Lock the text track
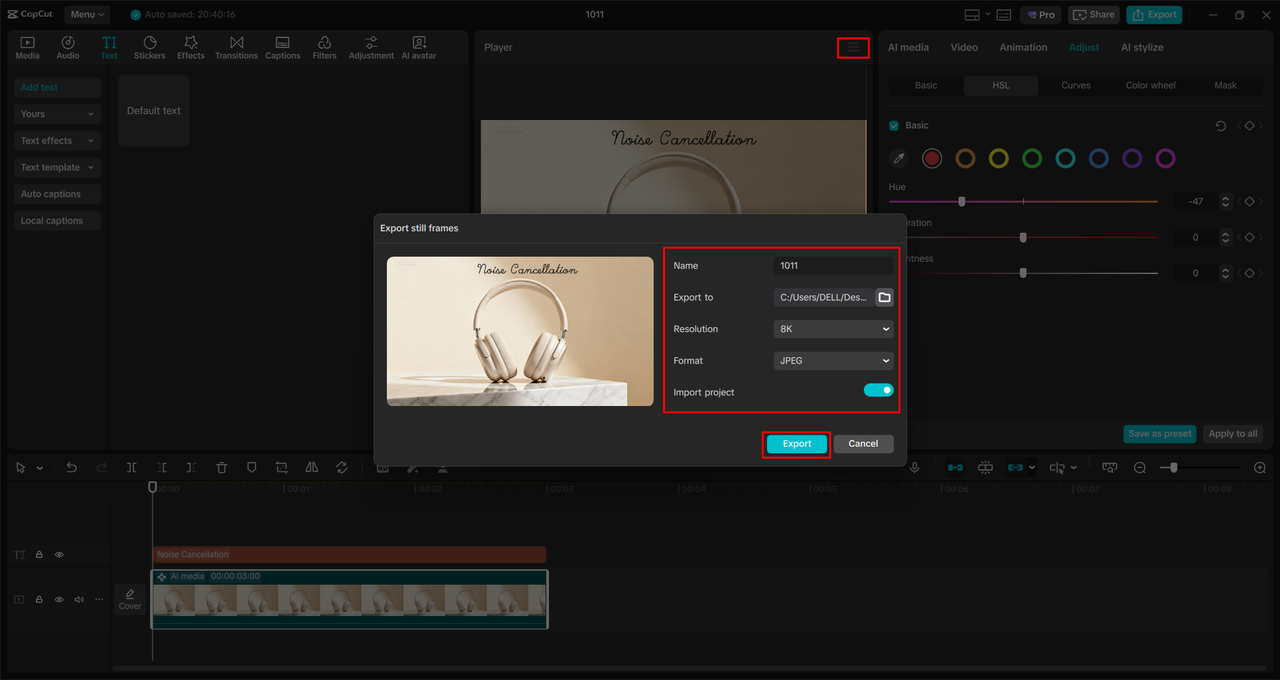The width and height of the screenshot is (1280, 680). click(x=39, y=554)
